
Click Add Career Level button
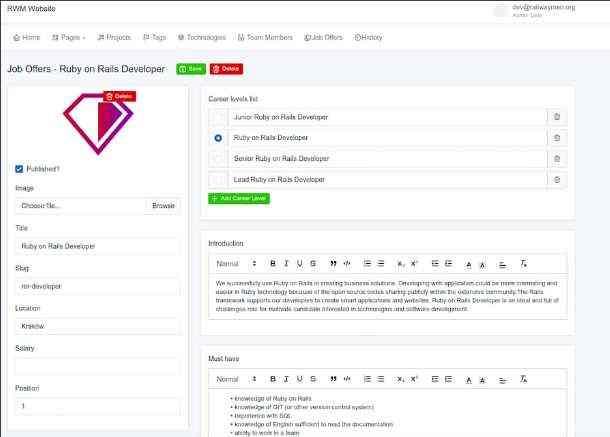coord(239,198)
